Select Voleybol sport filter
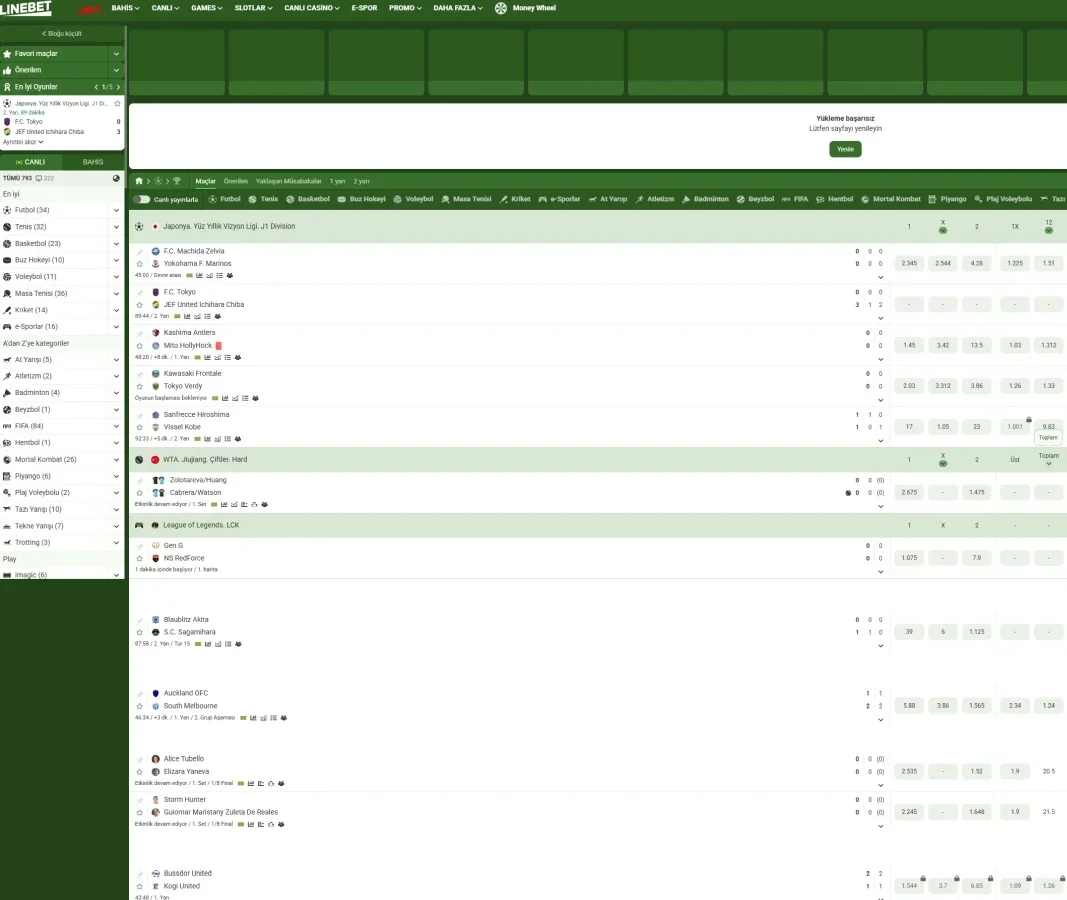The image size is (1067, 900). [x=413, y=199]
